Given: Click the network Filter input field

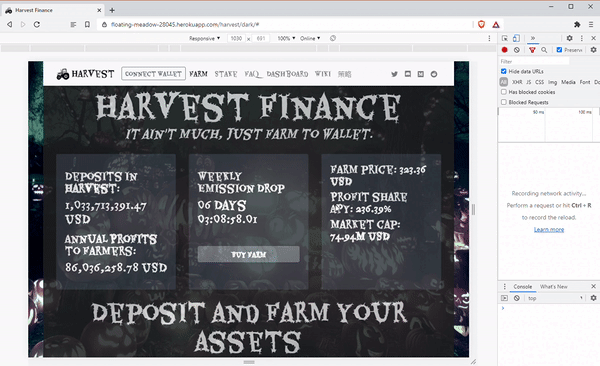Looking at the screenshot, I should (534, 61).
